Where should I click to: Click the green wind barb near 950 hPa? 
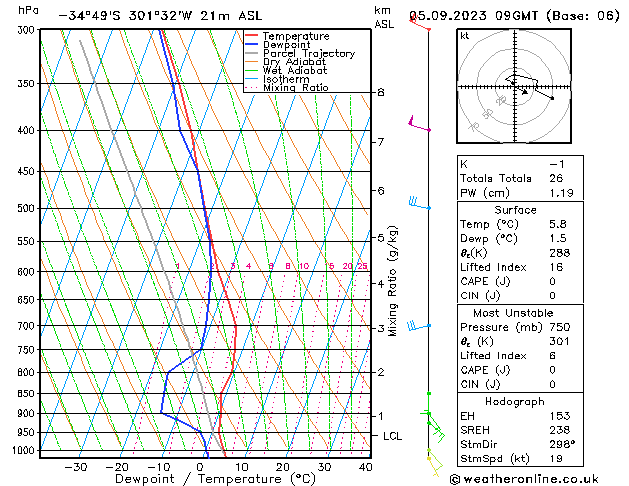click(x=436, y=431)
